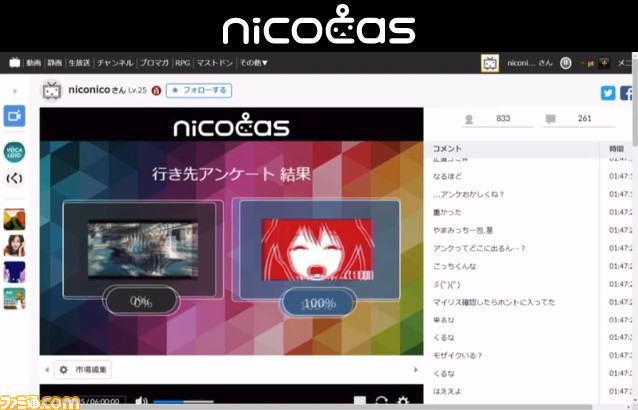The height and width of the screenshot is (410, 638).
Task: Open the niconico TV logo home icon
Action: tap(15, 63)
